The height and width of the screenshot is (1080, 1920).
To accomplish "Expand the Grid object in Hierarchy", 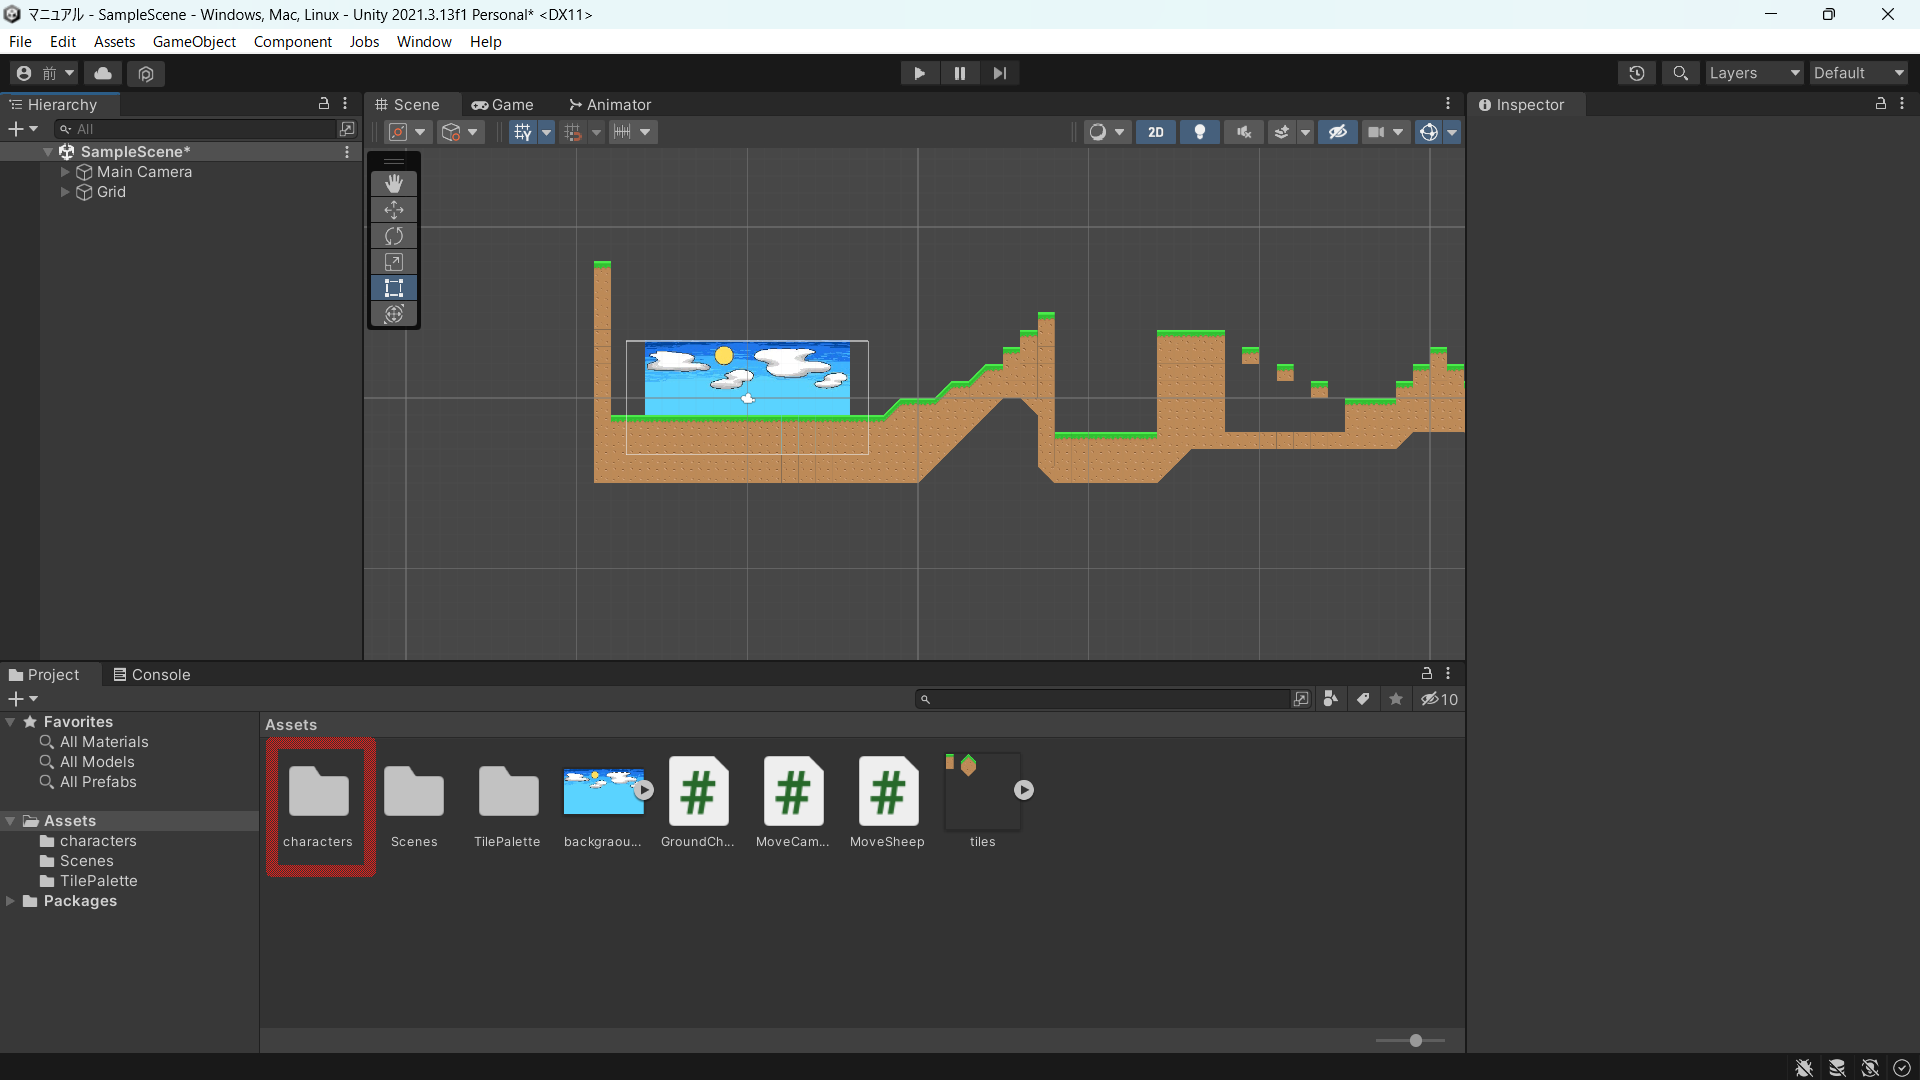I will tap(65, 192).
